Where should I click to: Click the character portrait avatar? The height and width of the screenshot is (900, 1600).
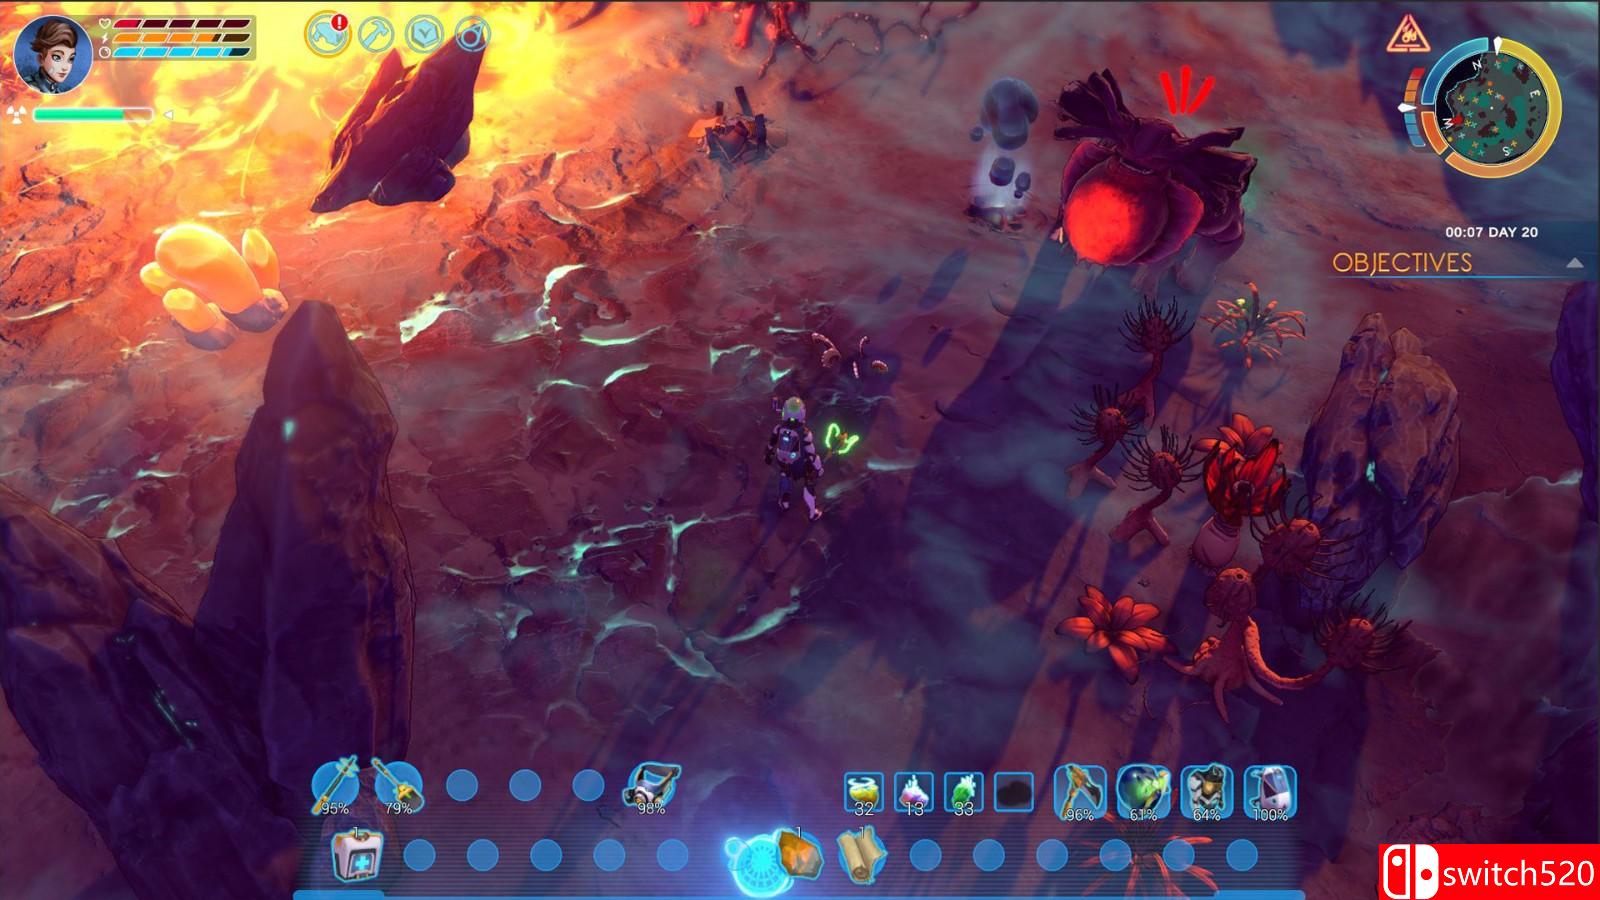53,53
